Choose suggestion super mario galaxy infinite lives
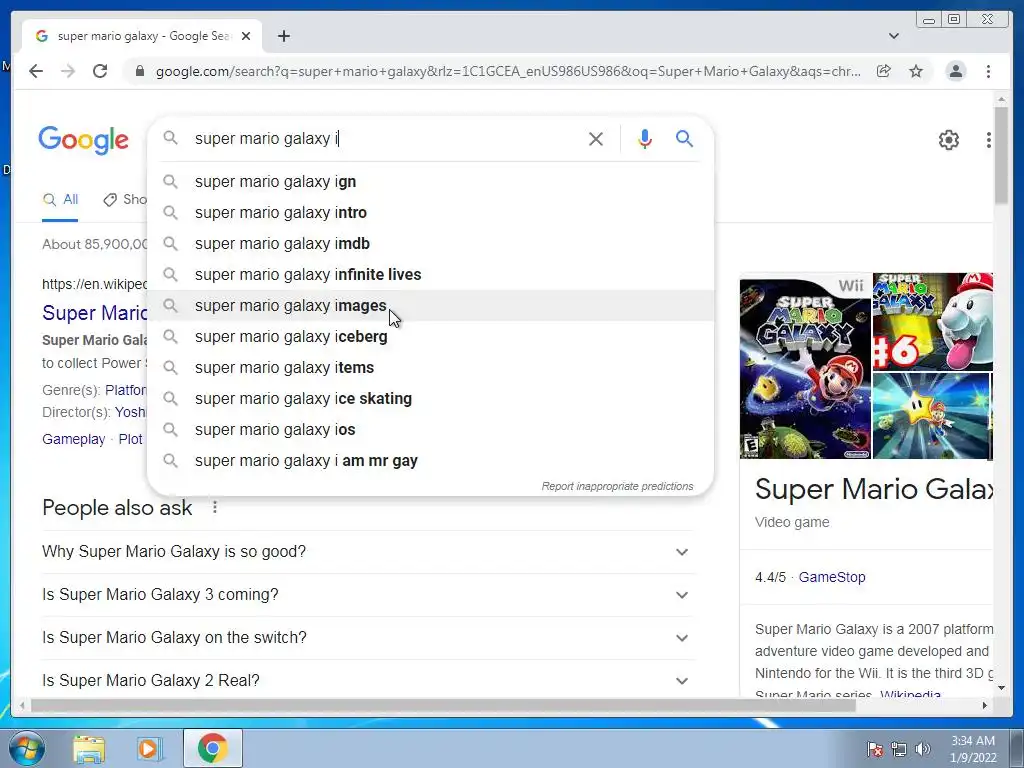 coord(431,274)
